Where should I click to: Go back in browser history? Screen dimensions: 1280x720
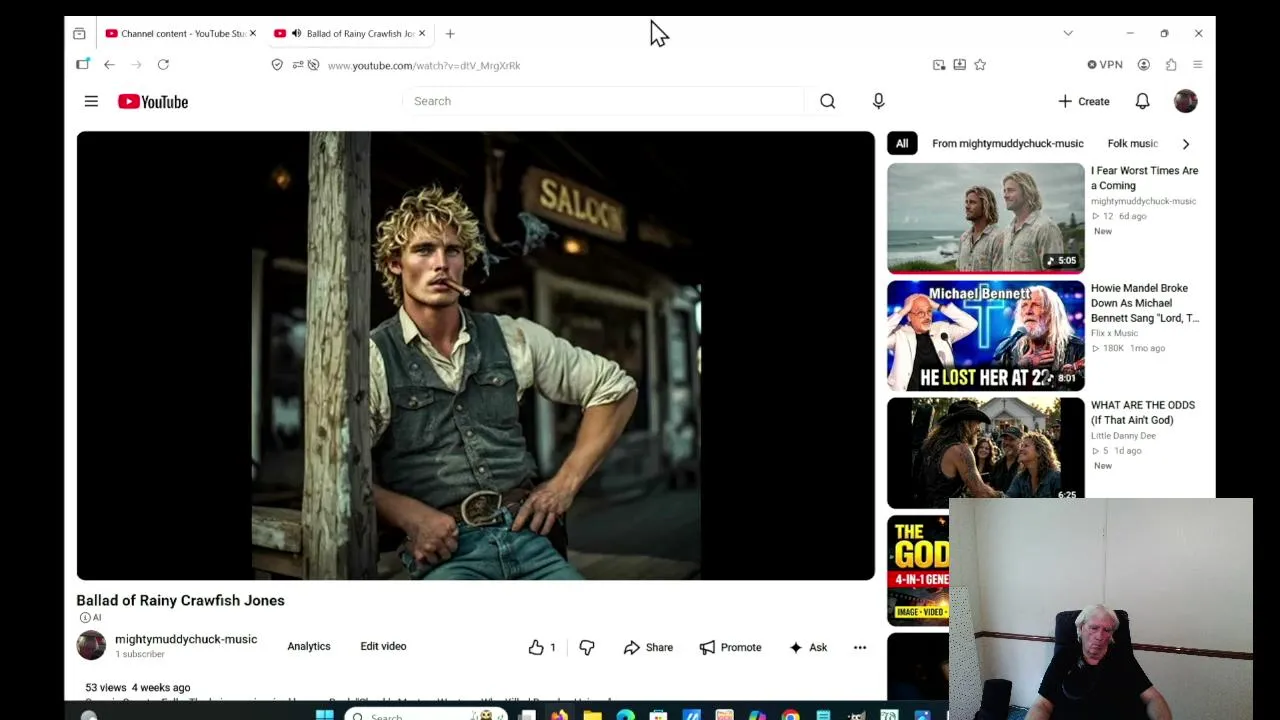point(109,65)
